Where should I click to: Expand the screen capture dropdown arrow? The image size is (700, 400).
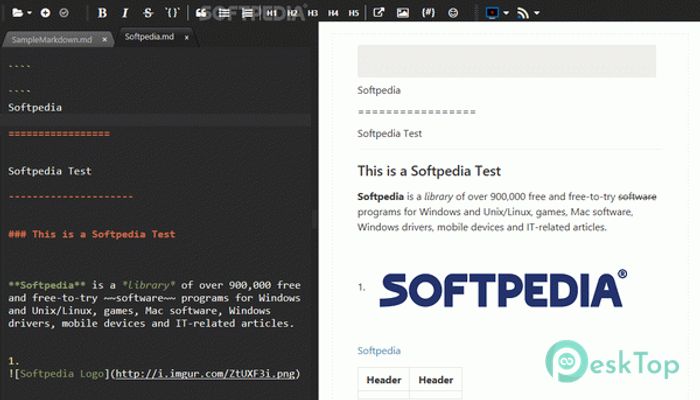tap(506, 13)
